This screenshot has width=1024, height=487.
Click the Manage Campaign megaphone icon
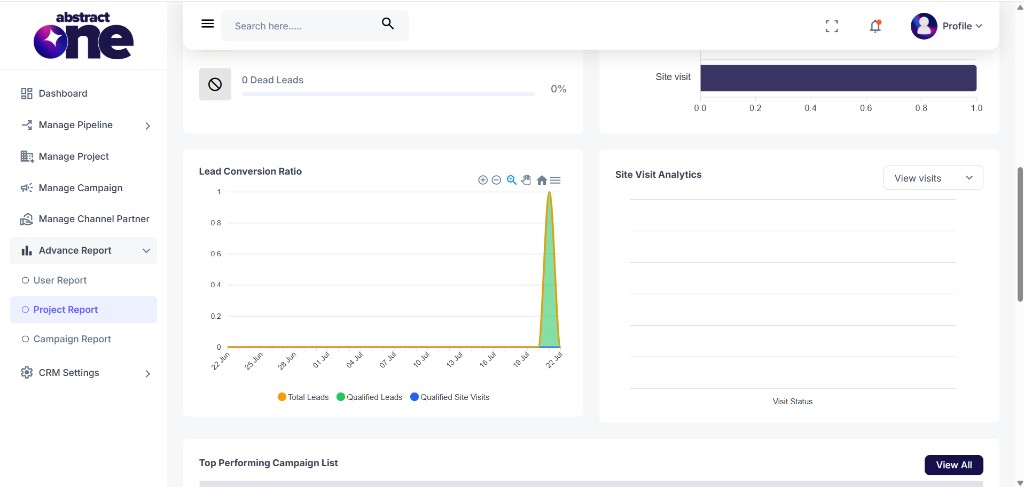tap(27, 187)
